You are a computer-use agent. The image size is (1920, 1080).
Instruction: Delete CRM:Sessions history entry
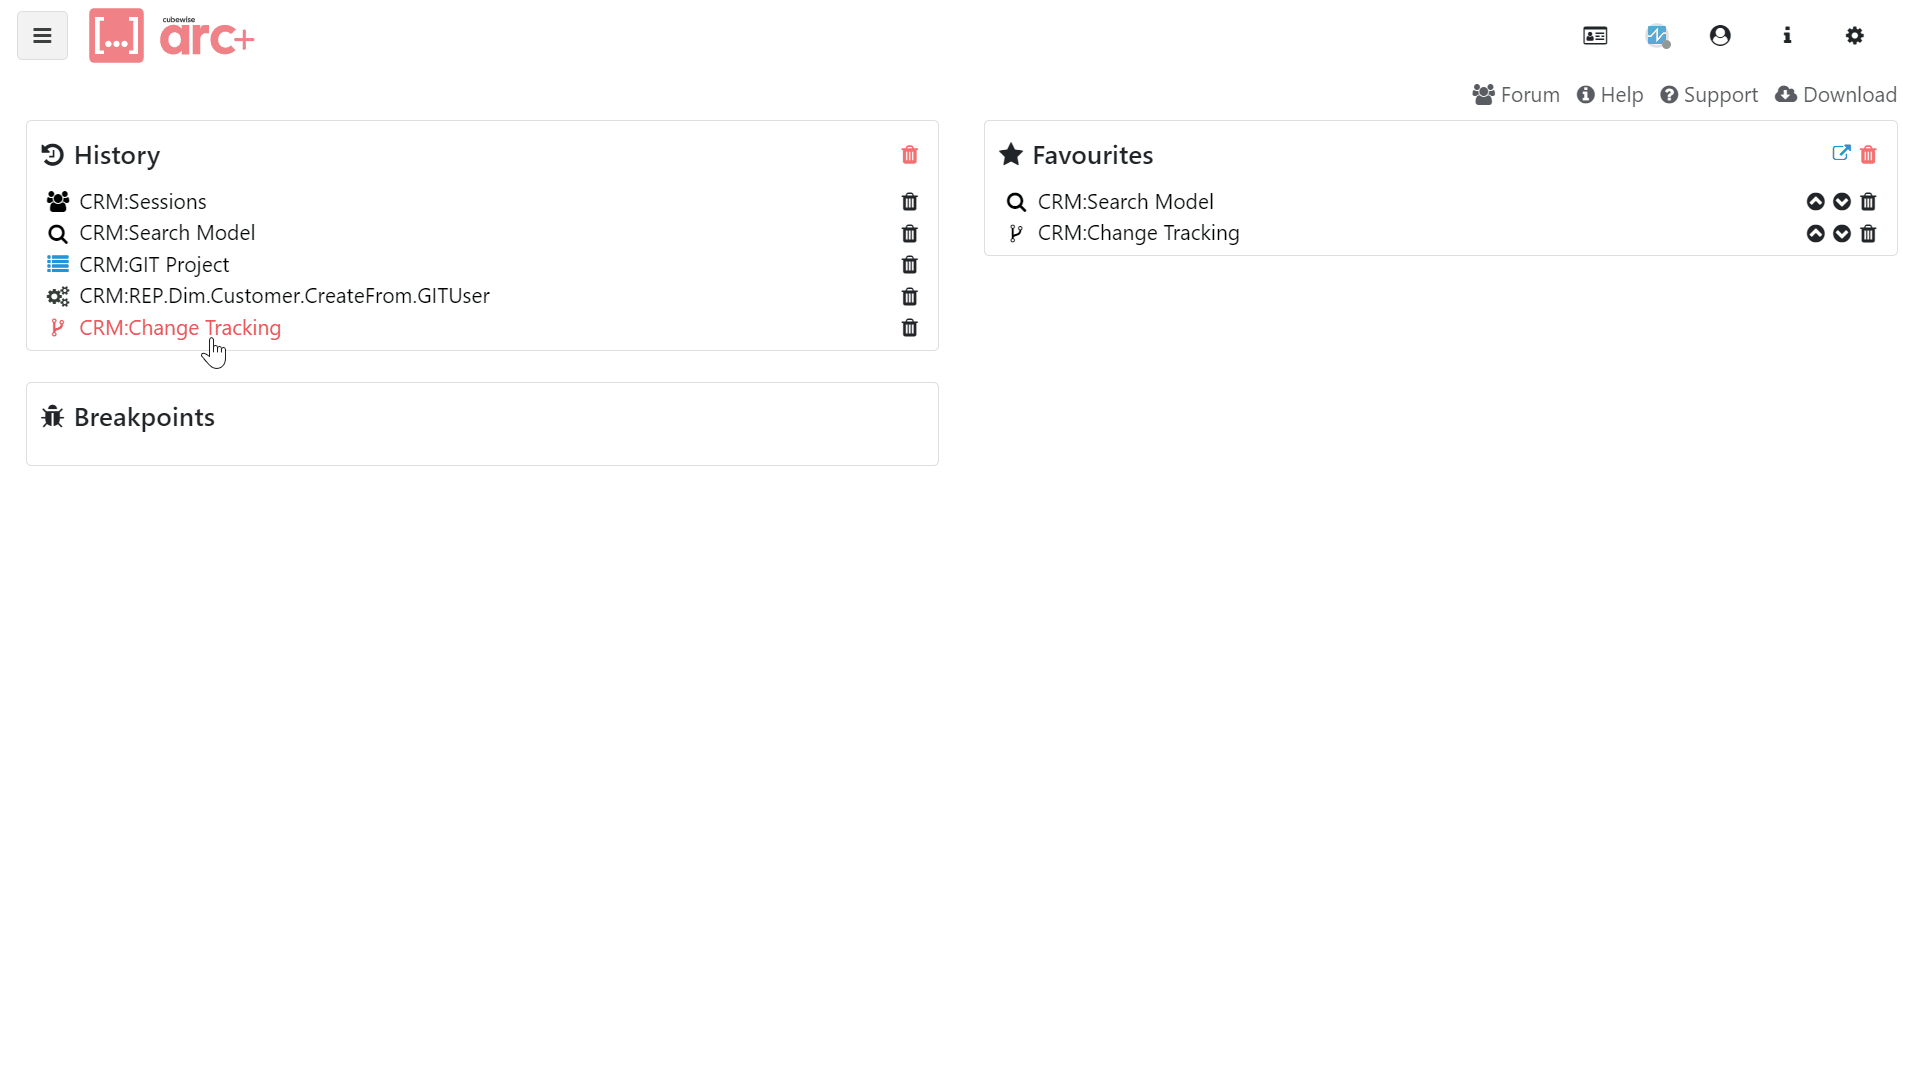pos(910,202)
